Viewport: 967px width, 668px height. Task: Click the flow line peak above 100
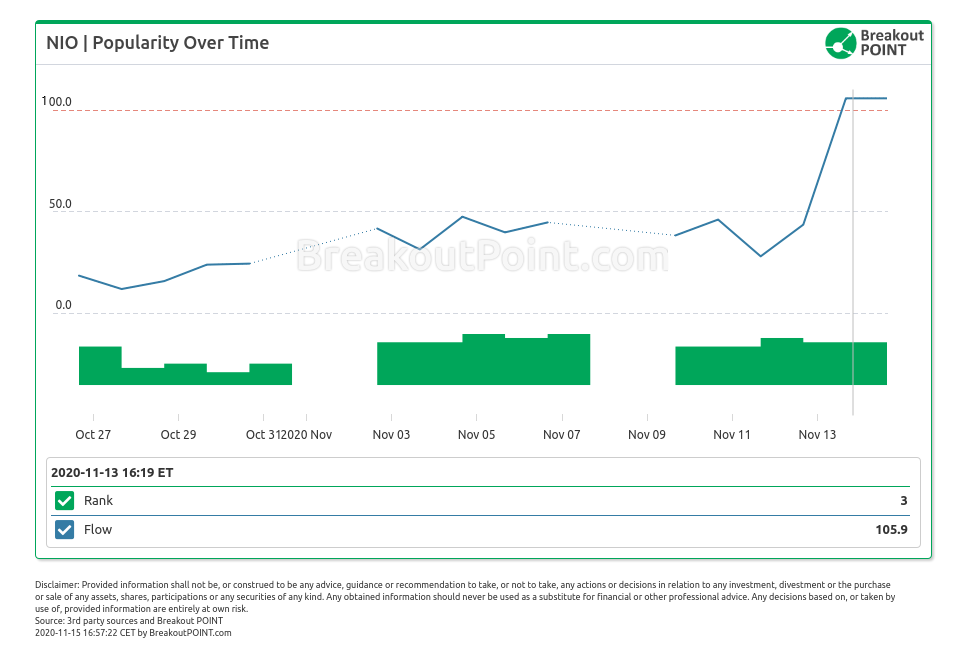(x=866, y=98)
